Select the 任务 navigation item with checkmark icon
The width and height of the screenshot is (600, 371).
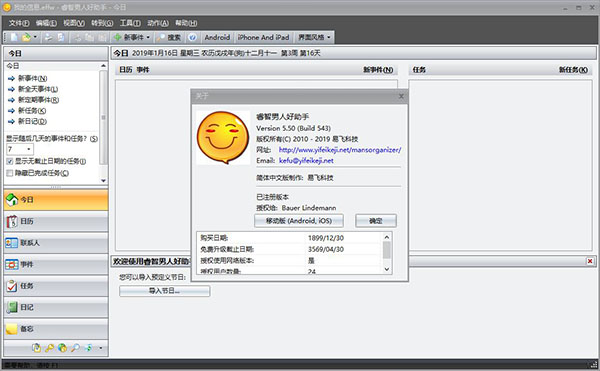coord(56,286)
